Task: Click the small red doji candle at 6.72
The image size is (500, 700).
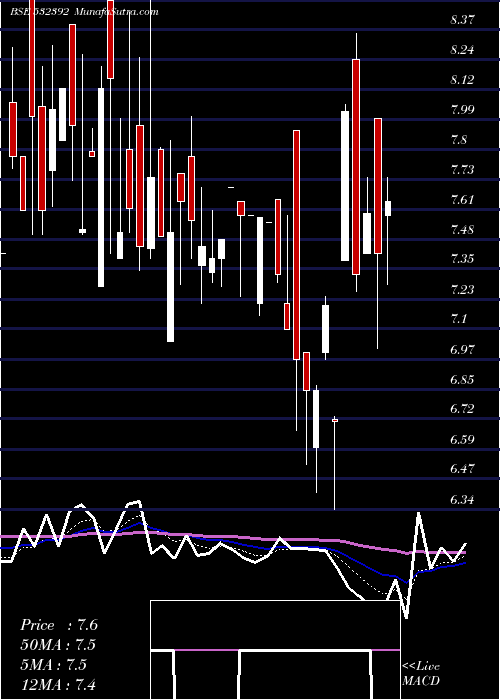Action: tap(335, 420)
